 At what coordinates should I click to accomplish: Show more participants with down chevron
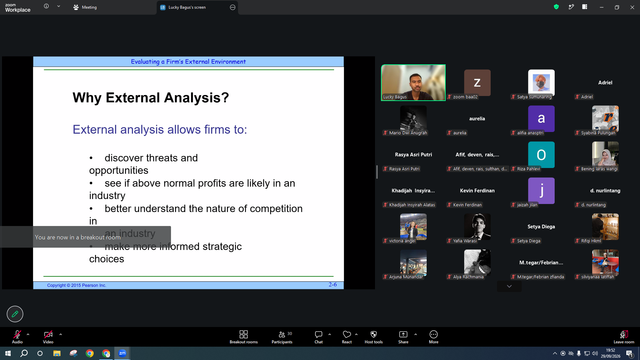509,286
